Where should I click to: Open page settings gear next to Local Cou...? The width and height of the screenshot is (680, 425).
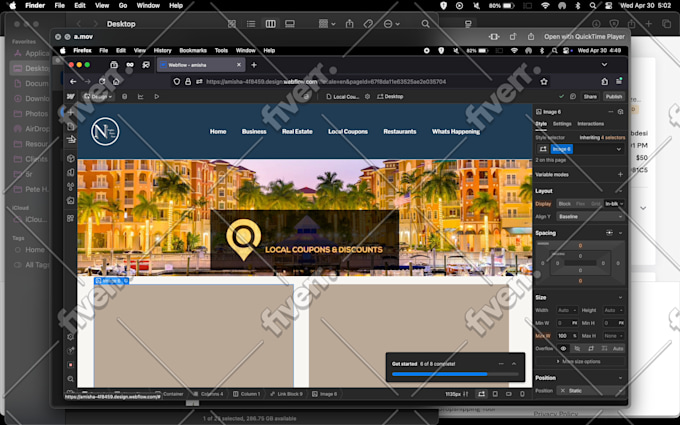tap(367, 96)
